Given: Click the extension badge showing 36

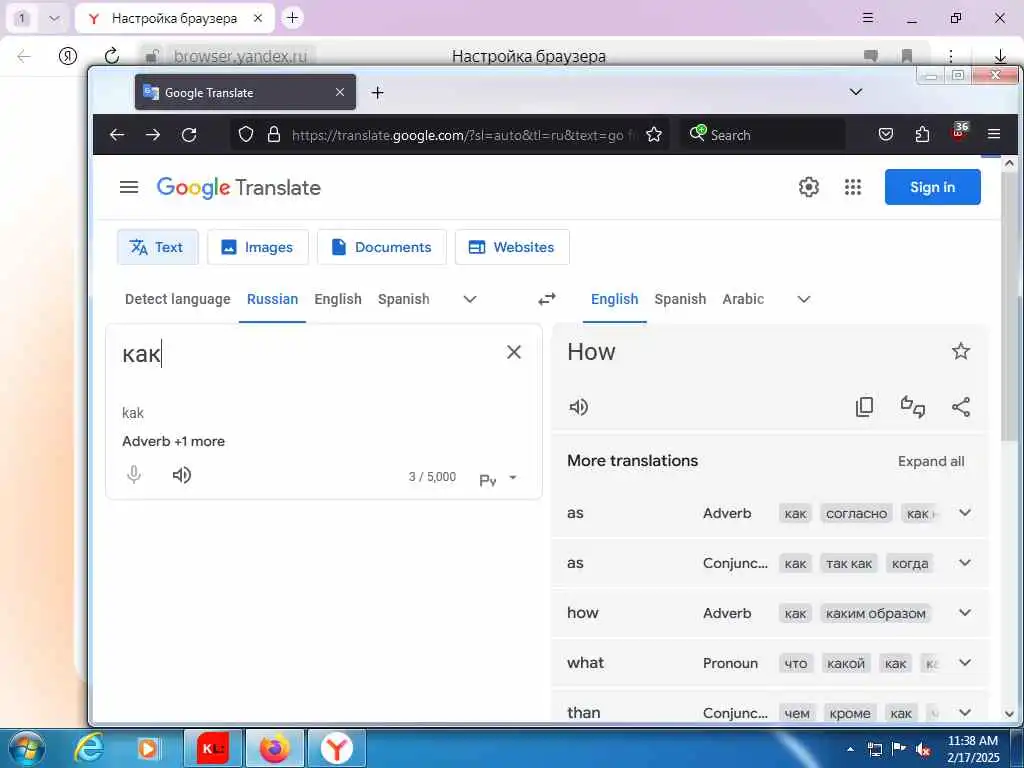Looking at the screenshot, I should click(960, 131).
